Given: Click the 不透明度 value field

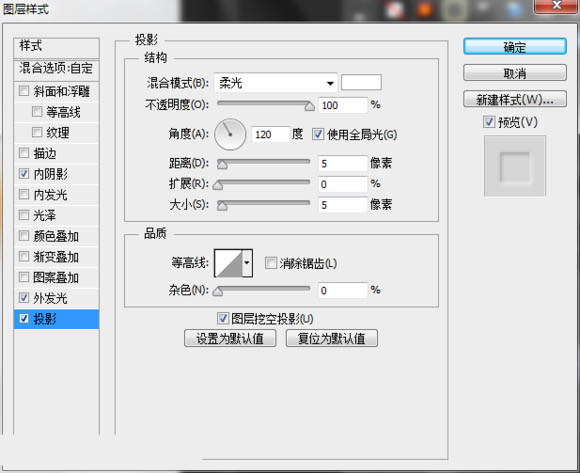Looking at the screenshot, I should point(343,105).
